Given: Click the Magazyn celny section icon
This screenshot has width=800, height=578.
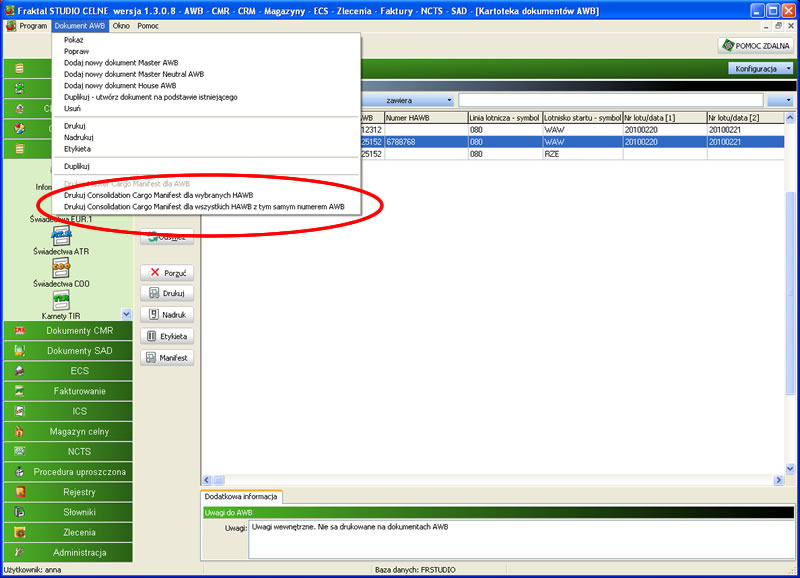Looking at the screenshot, I should point(19,431).
